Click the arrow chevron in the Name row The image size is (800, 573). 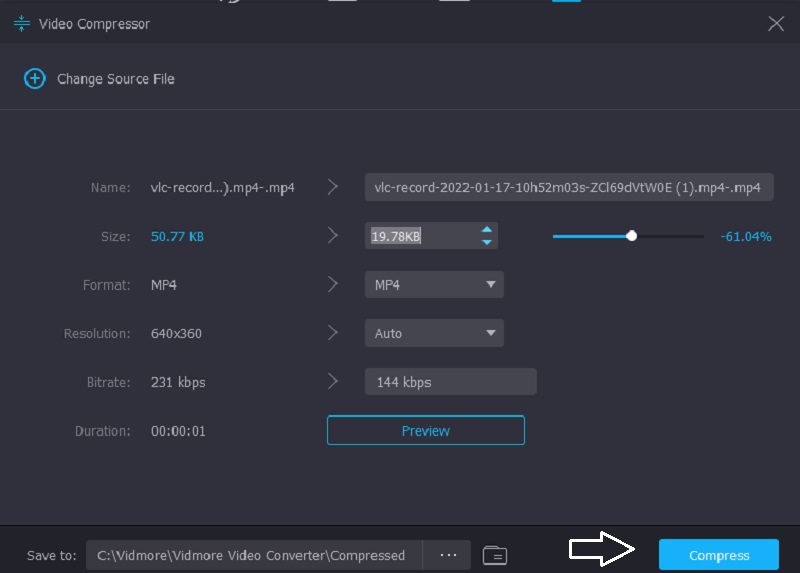pos(333,187)
